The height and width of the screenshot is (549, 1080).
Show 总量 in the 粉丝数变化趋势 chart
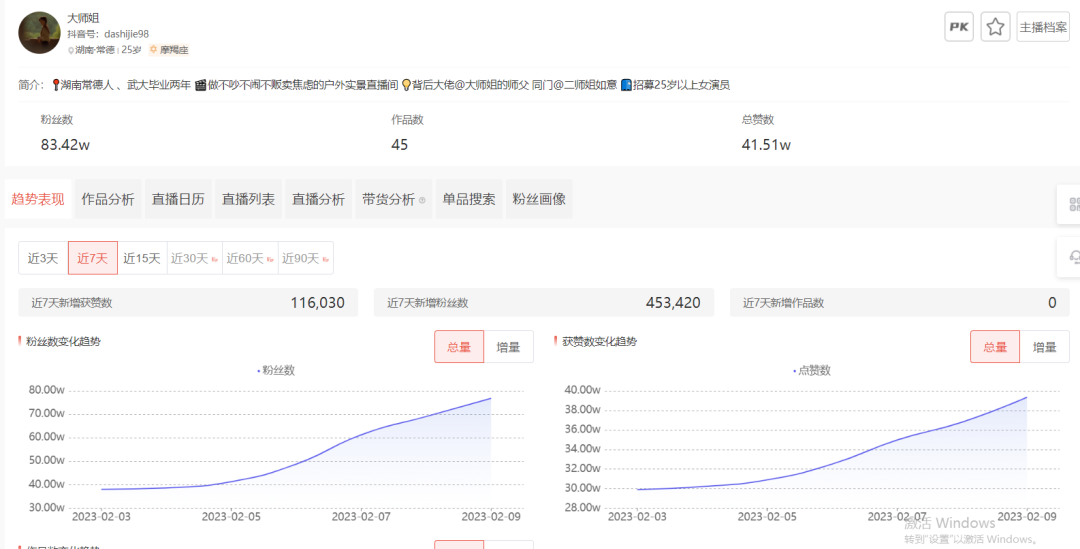[459, 346]
